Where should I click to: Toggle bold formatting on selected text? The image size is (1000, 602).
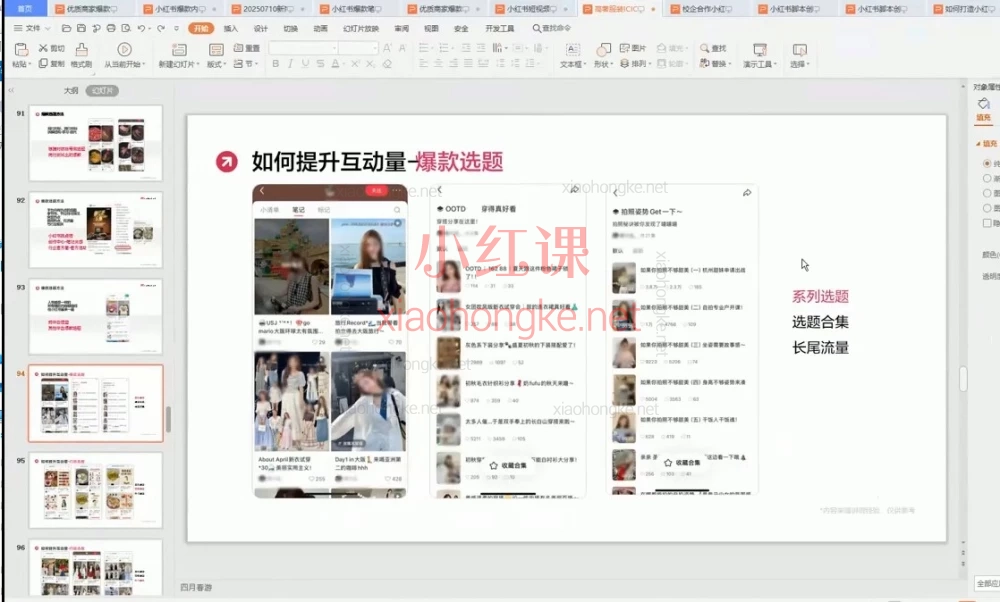[x=276, y=62]
